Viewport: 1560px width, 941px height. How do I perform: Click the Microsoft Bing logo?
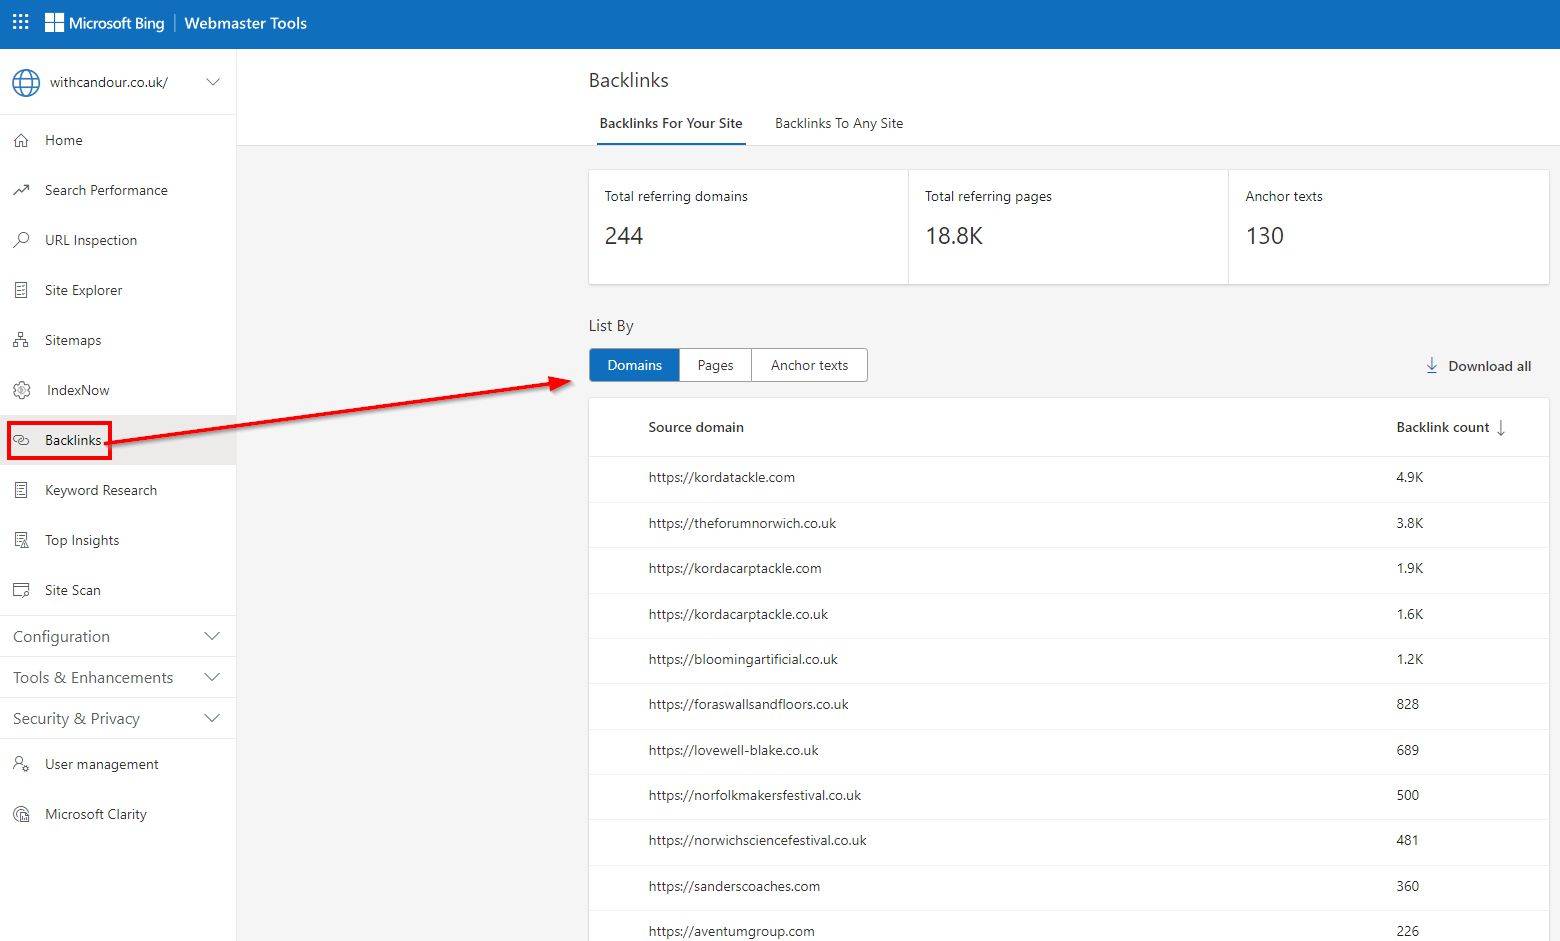point(104,23)
